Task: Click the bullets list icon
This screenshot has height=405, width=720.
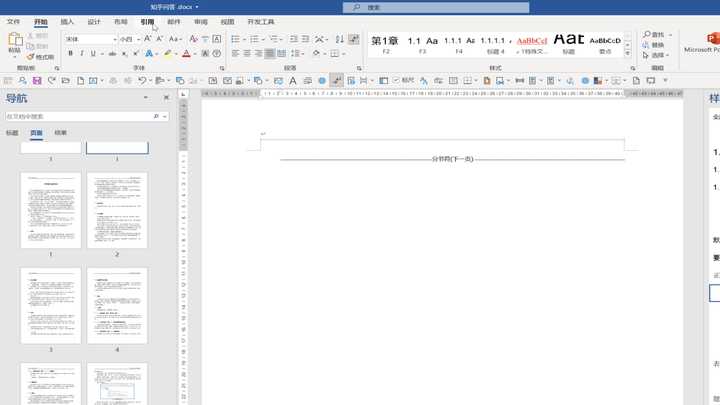Action: (236, 39)
